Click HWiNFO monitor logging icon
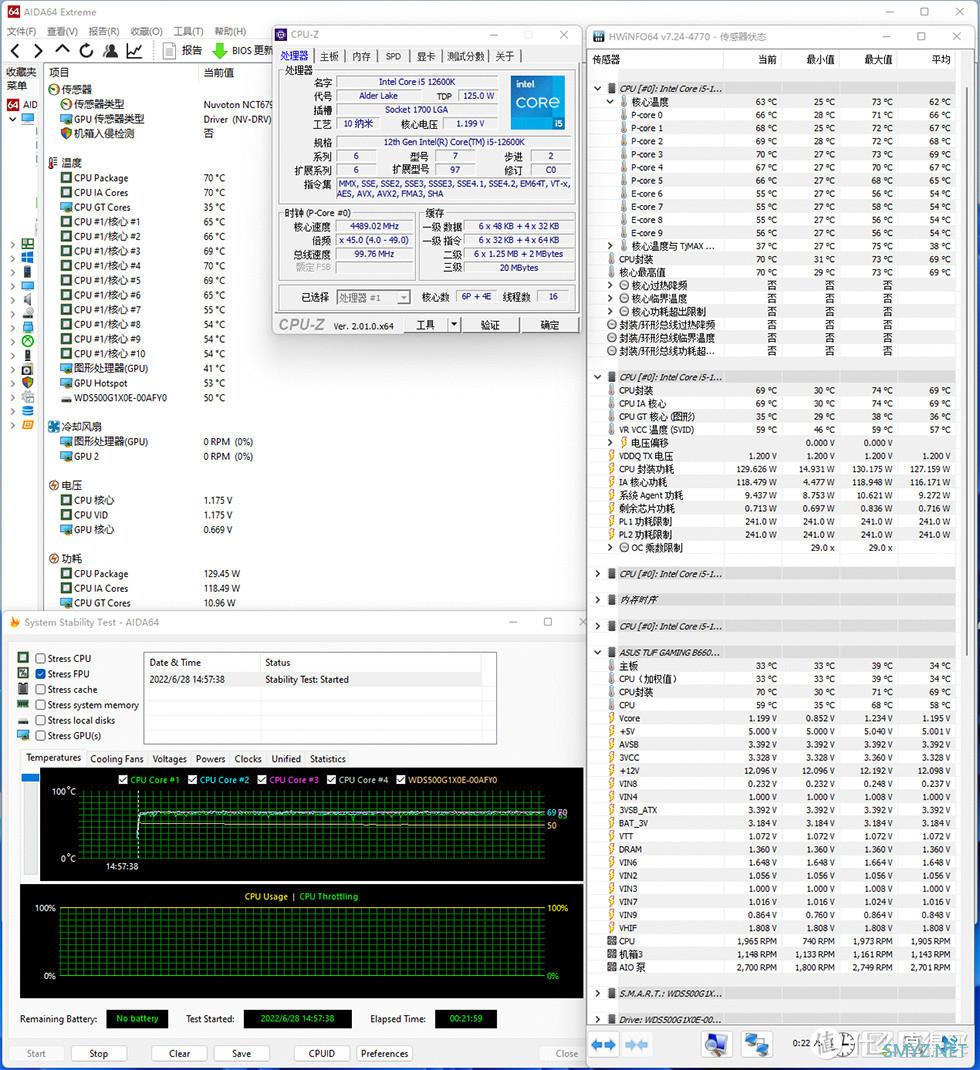 tap(716, 1045)
